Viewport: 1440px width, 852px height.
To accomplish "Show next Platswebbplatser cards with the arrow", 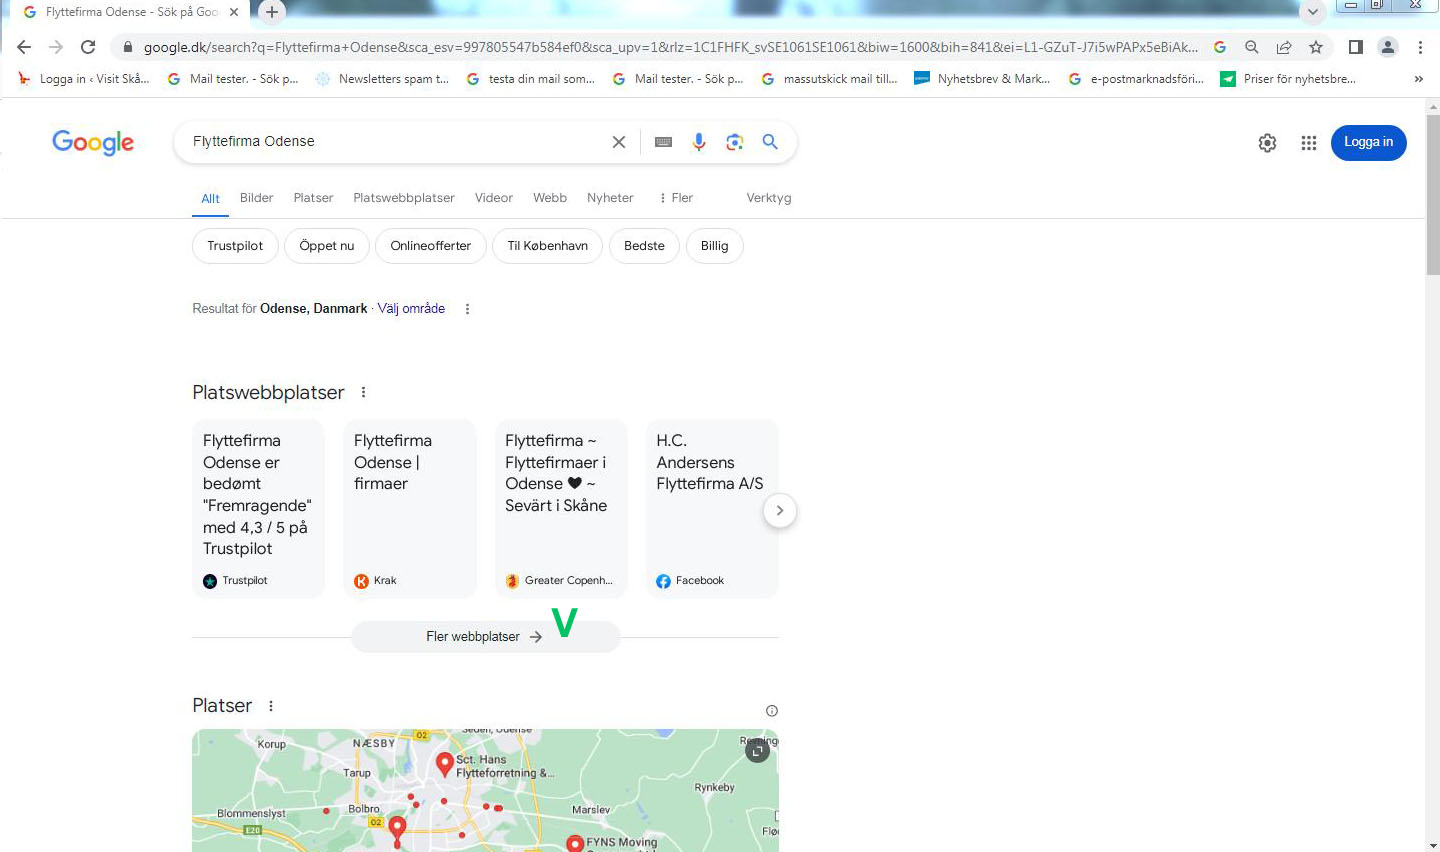I will coord(780,511).
